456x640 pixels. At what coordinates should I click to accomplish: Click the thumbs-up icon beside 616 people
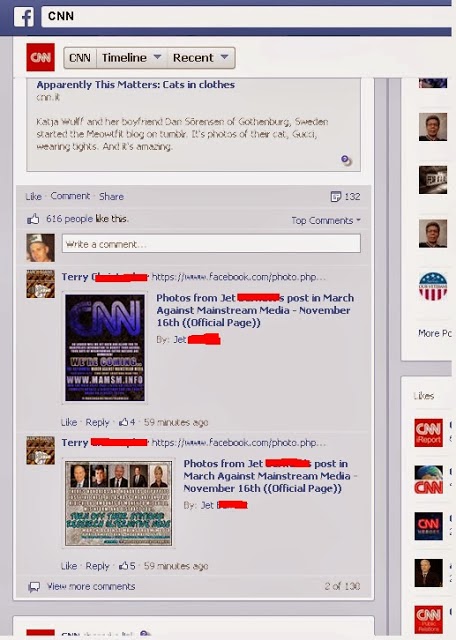pos(33,219)
